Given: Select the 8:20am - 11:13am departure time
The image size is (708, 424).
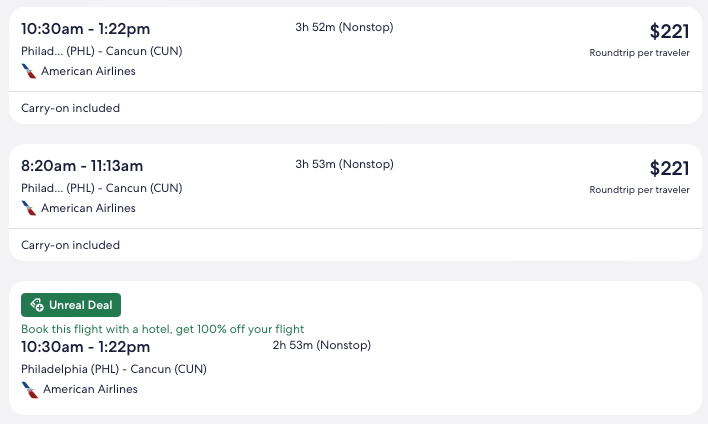Looking at the screenshot, I should pos(82,166).
